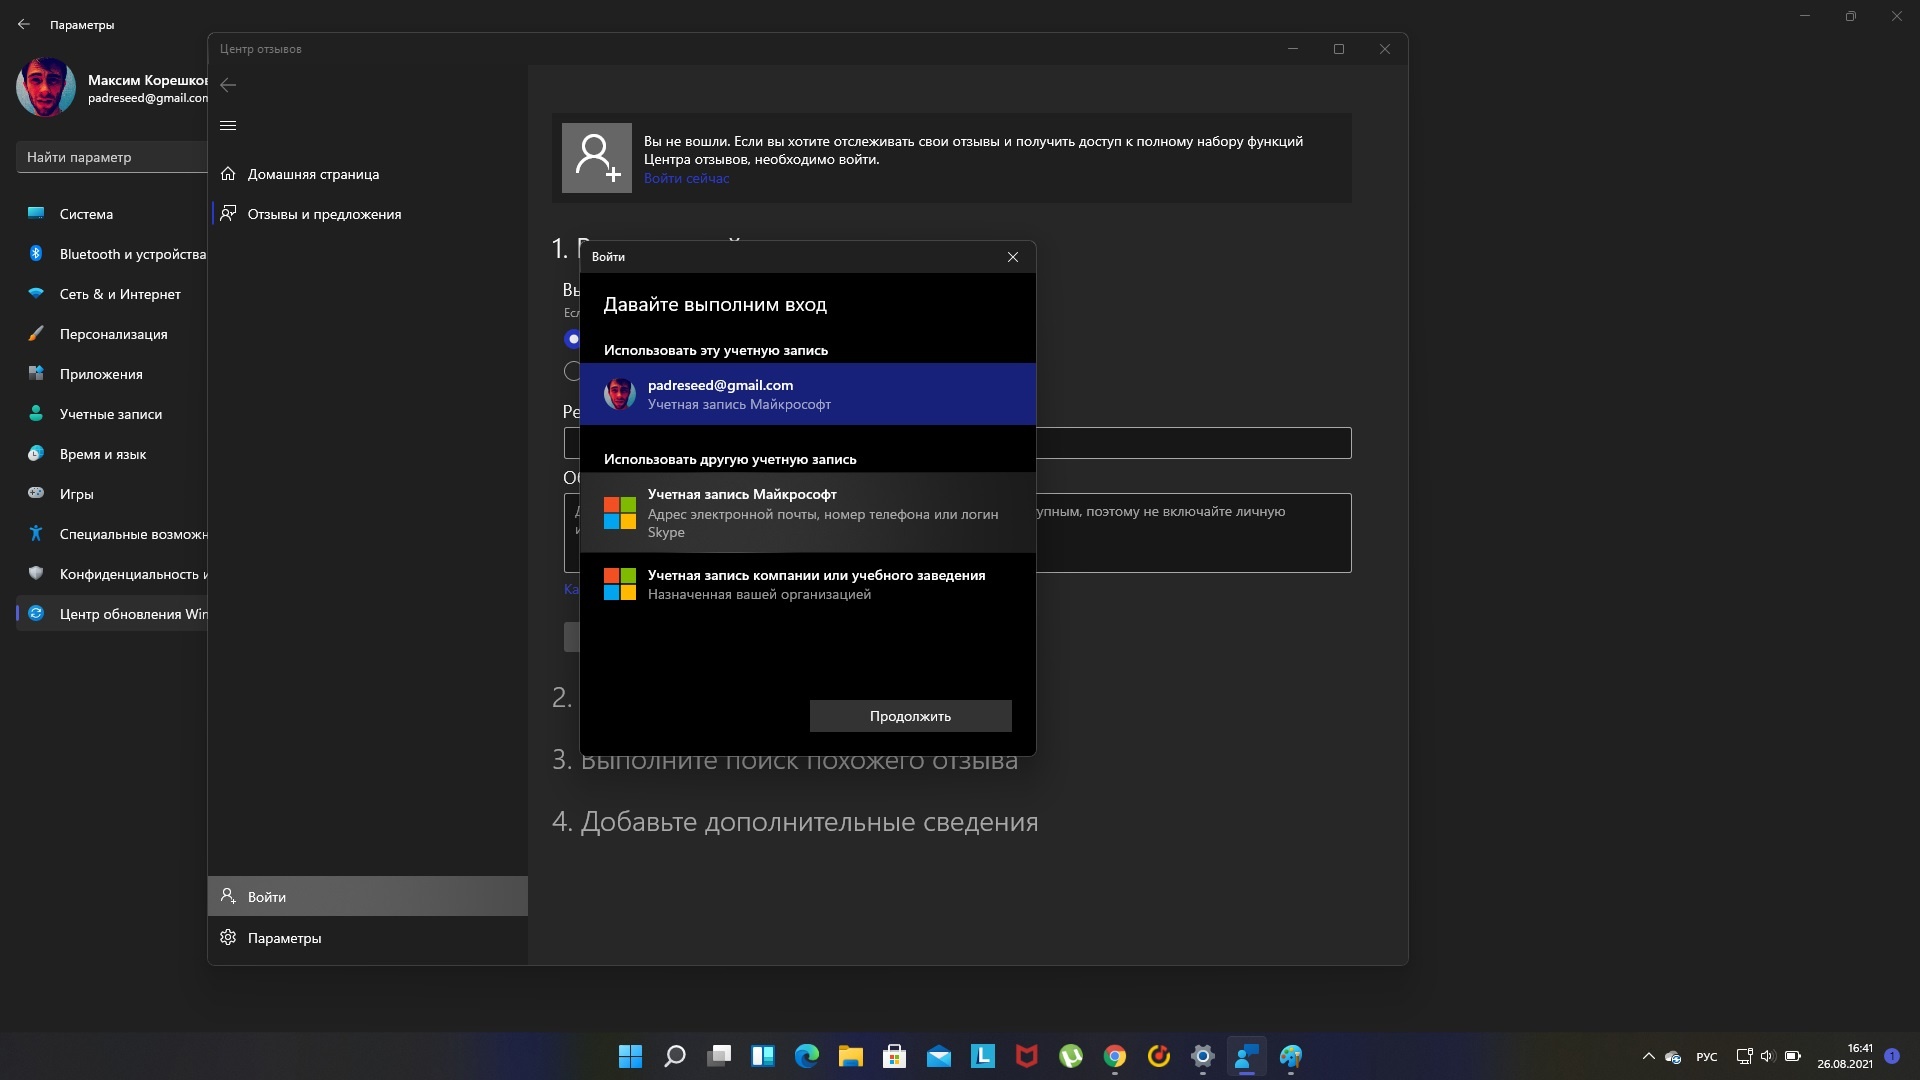Show hidden tray icons chevron
1920x1080 pixels.
tap(1649, 1056)
